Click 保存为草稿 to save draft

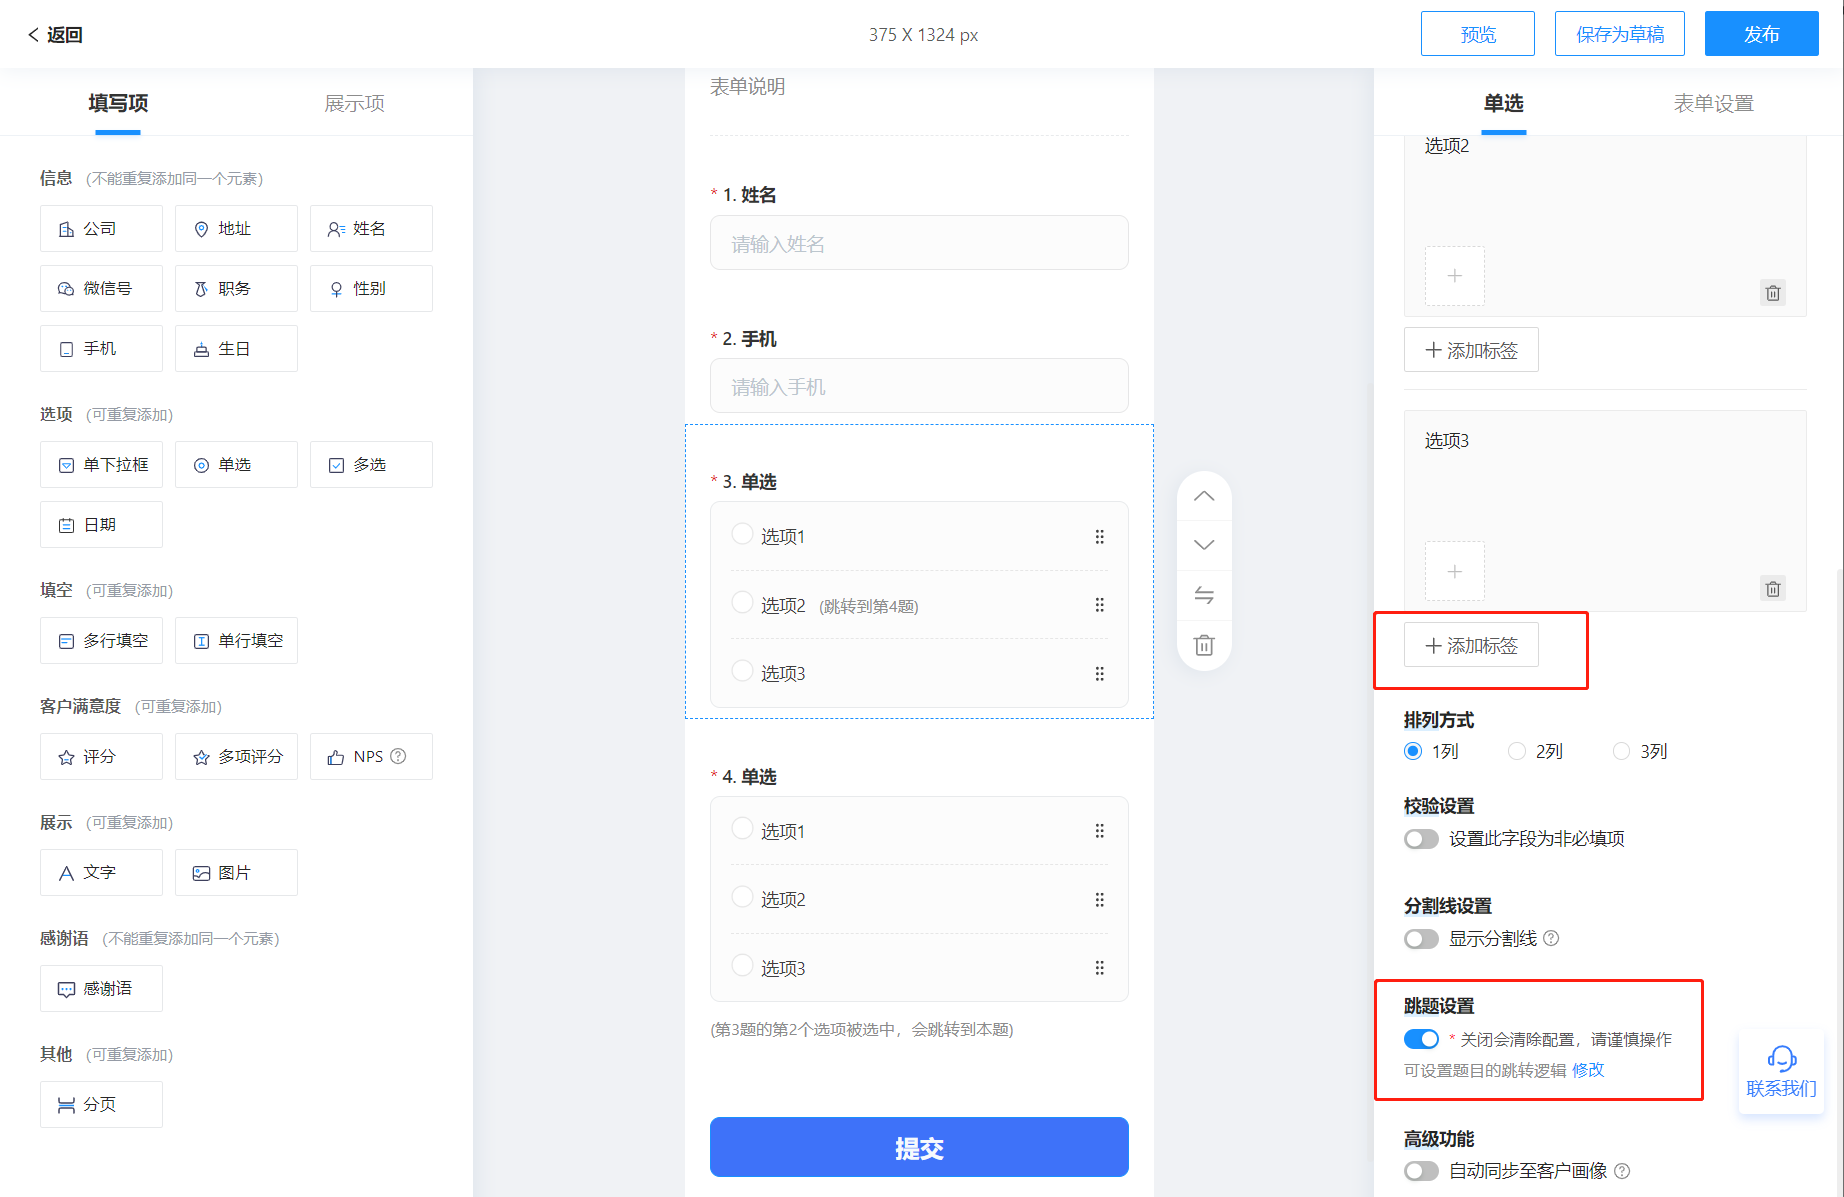tap(1620, 34)
